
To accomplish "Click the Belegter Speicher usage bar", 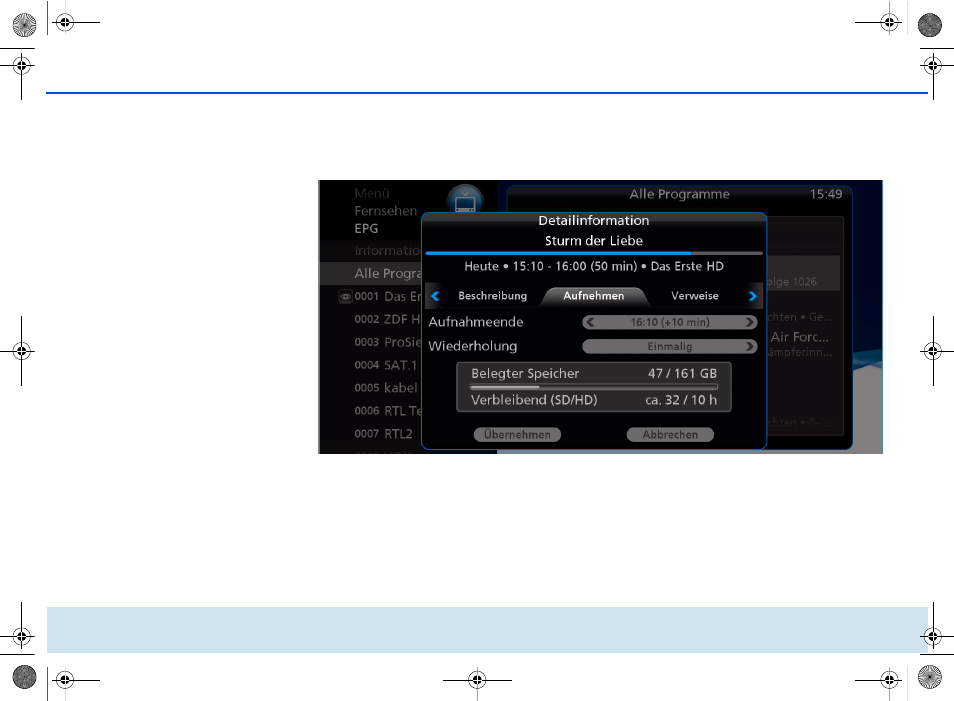I will click(x=594, y=386).
